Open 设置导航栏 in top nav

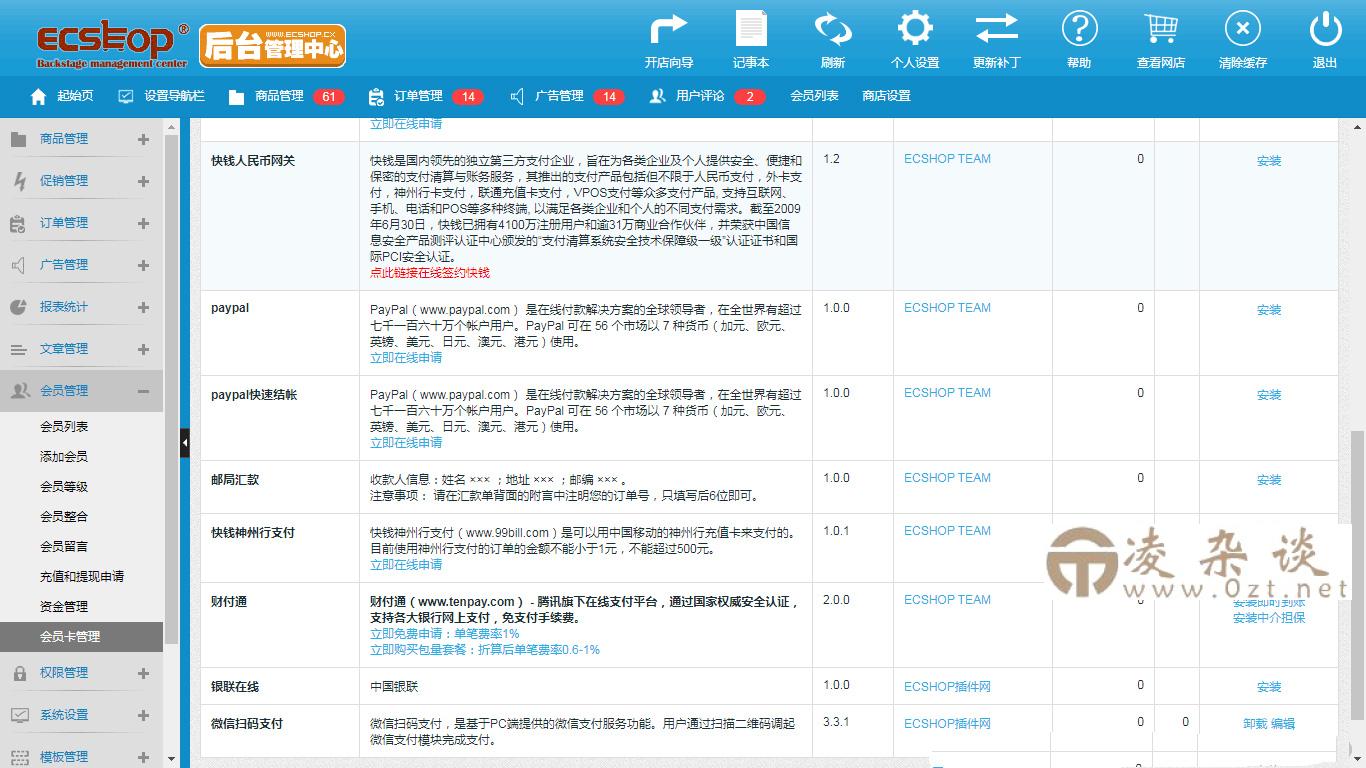tap(161, 96)
